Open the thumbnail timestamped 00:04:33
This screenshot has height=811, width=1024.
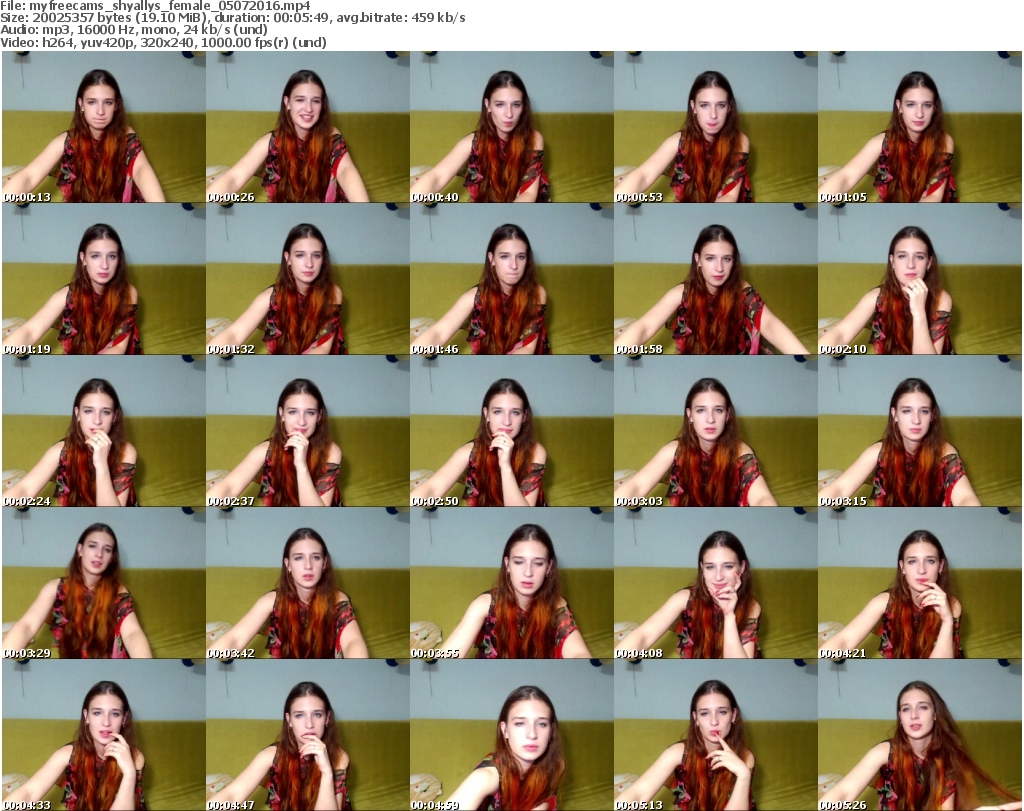click(104, 735)
